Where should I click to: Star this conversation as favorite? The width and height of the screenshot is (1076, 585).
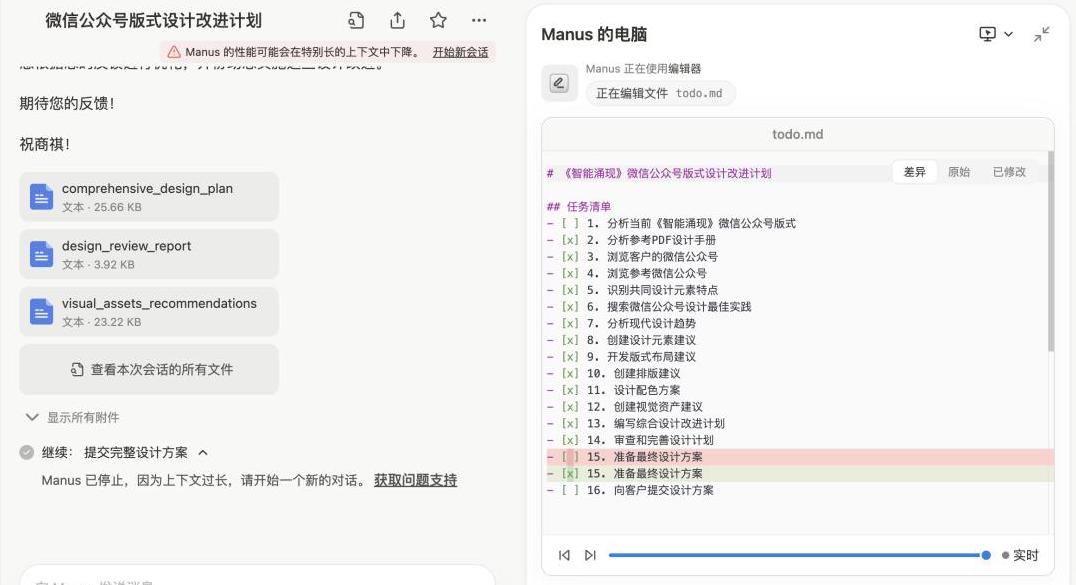click(x=438, y=21)
